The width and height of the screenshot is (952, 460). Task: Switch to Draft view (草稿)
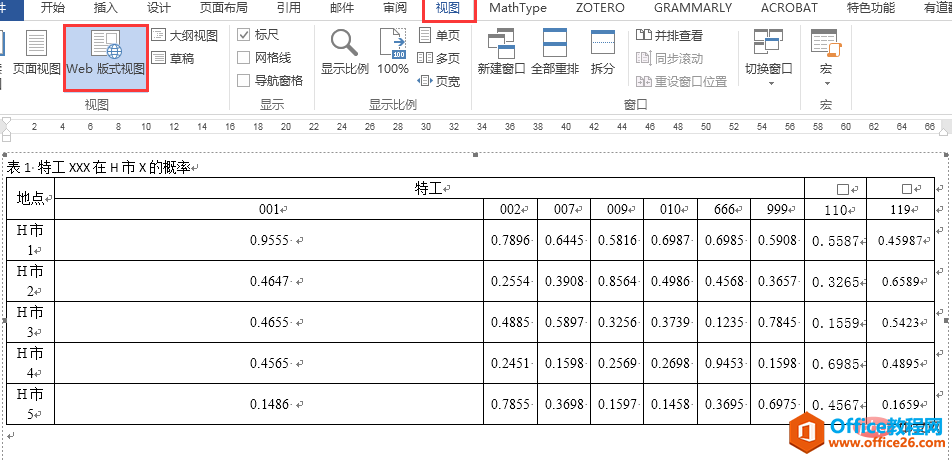174,58
